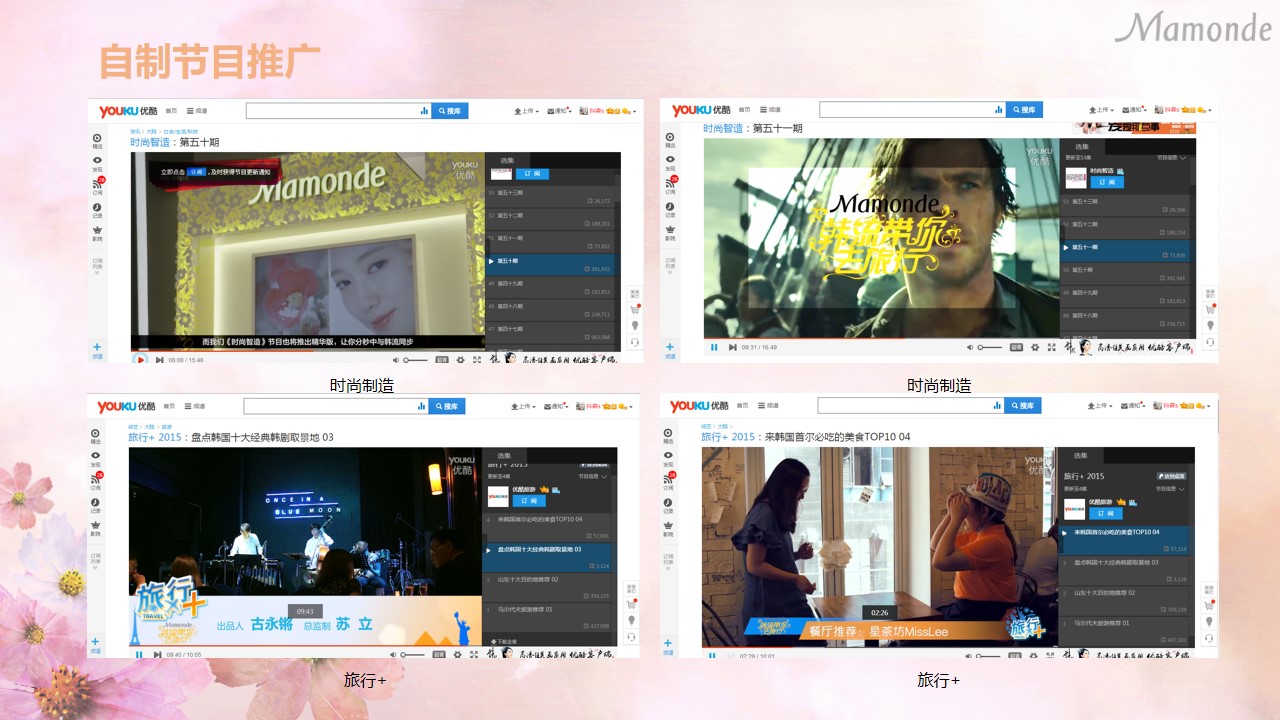1280x720 pixels.
Task: Open 通知 dropdown in 第五十期 window
Action: tap(560, 111)
